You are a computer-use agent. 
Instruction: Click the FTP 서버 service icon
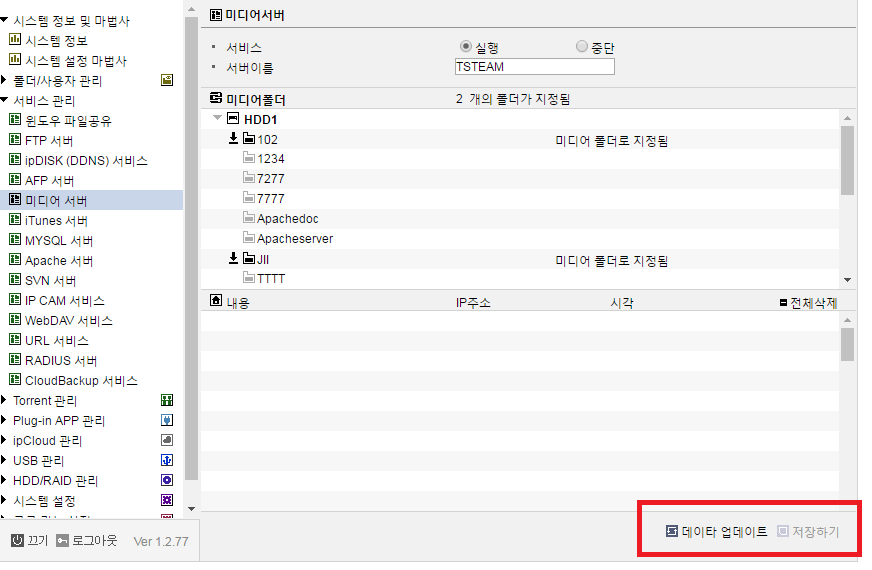[15, 140]
